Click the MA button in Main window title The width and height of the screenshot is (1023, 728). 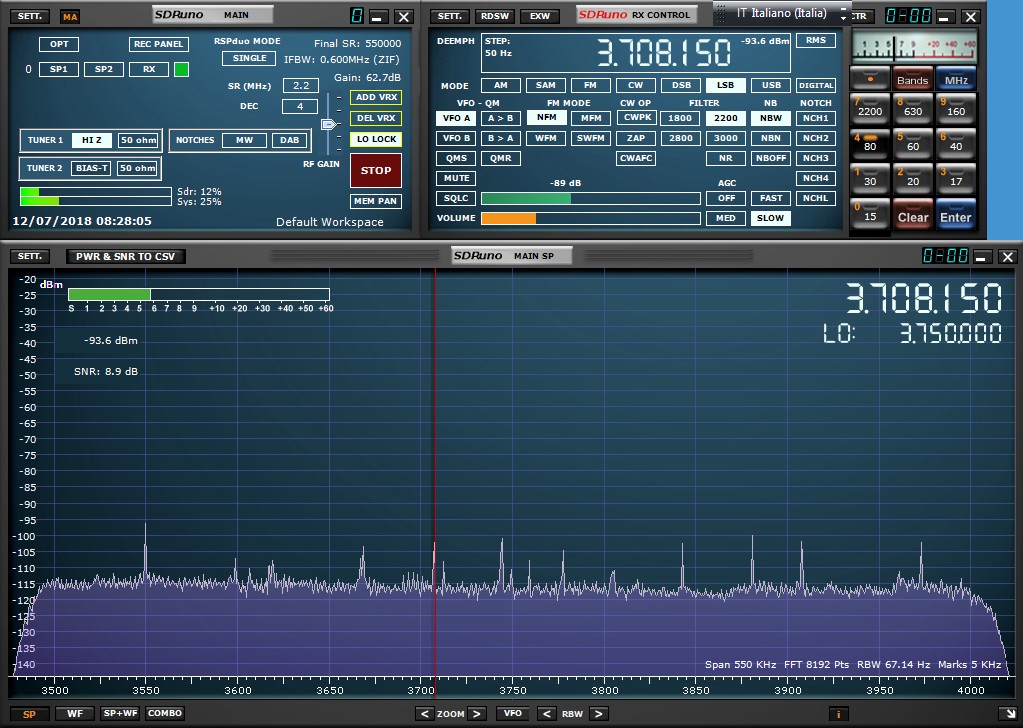pyautogui.click(x=70, y=17)
